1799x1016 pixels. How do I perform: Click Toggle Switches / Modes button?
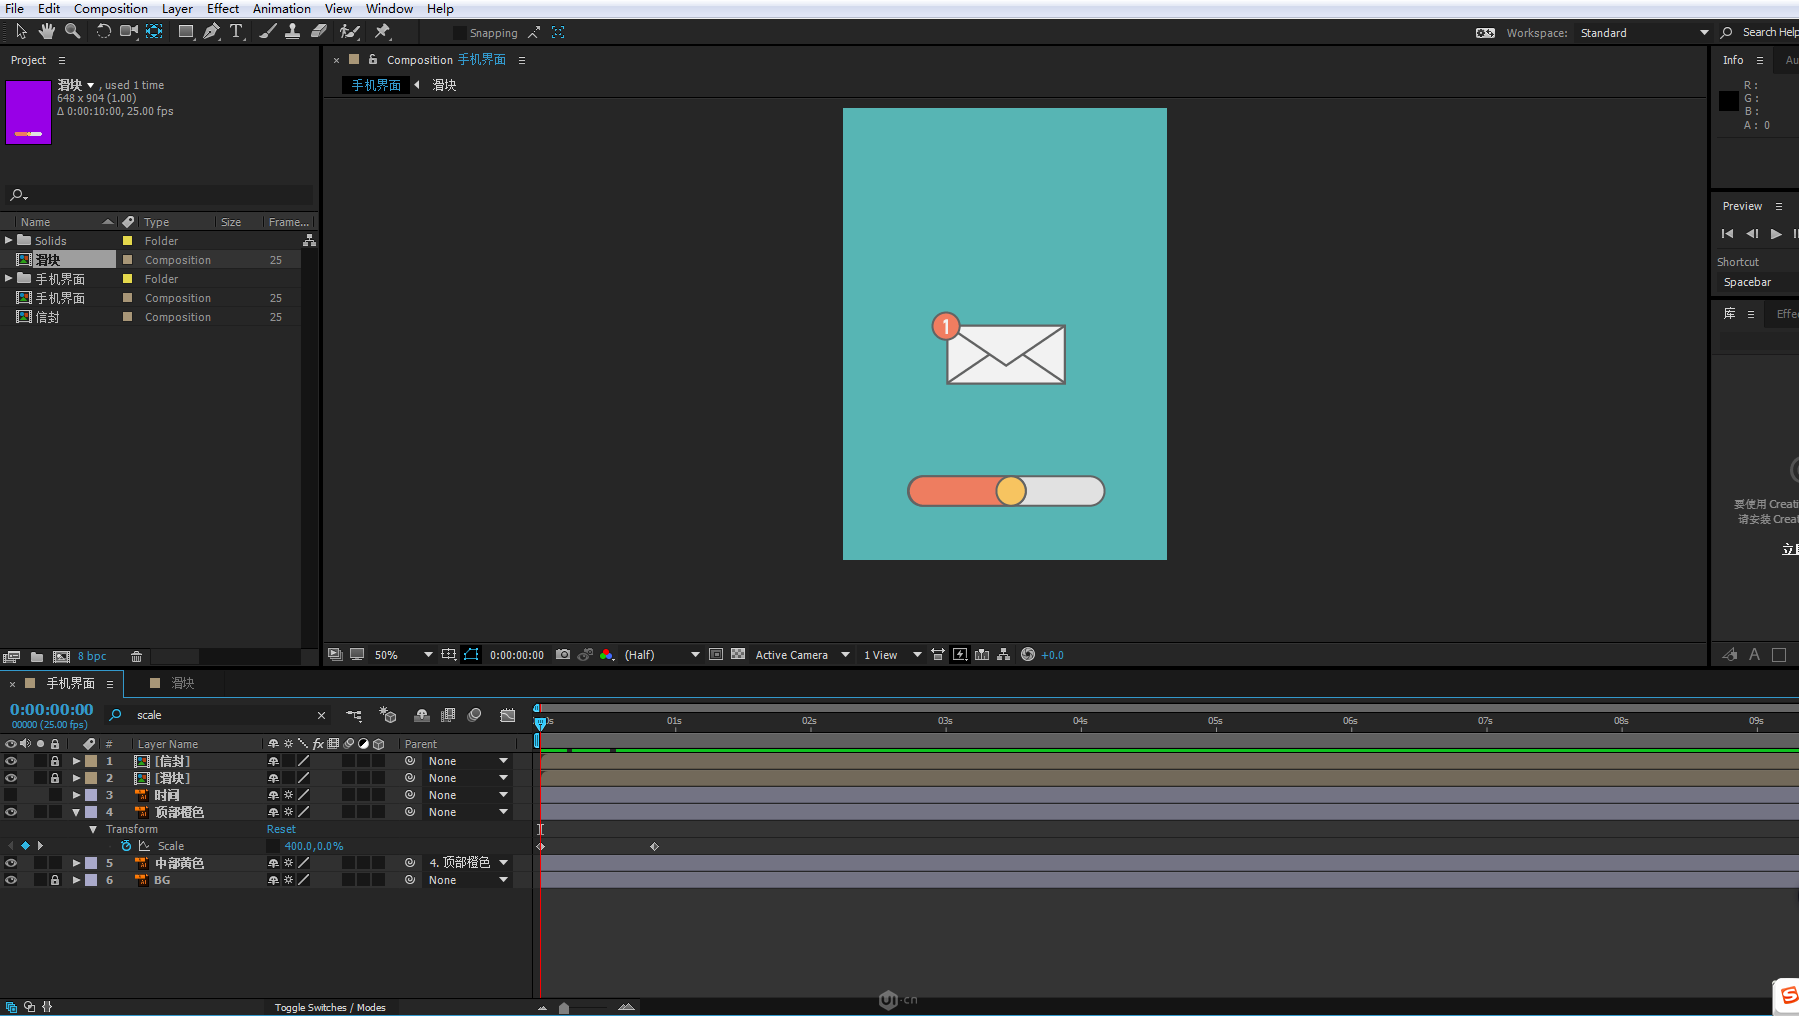coord(330,1007)
